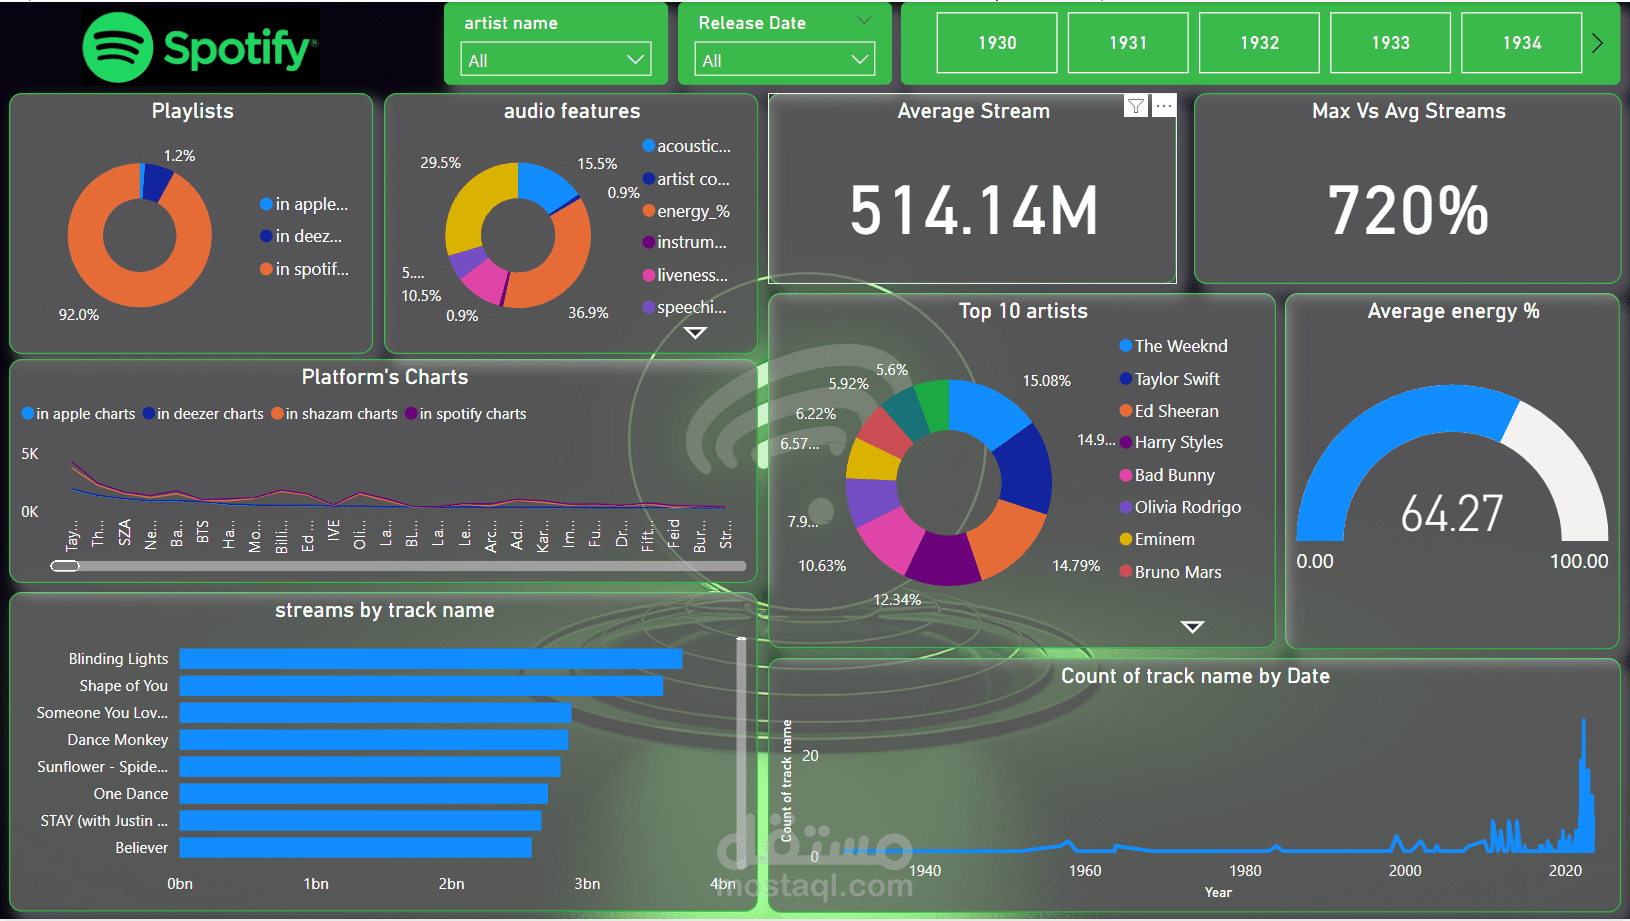Click the 'streams by track name' chart title
Screen dimensions: 1630x921
click(x=385, y=610)
